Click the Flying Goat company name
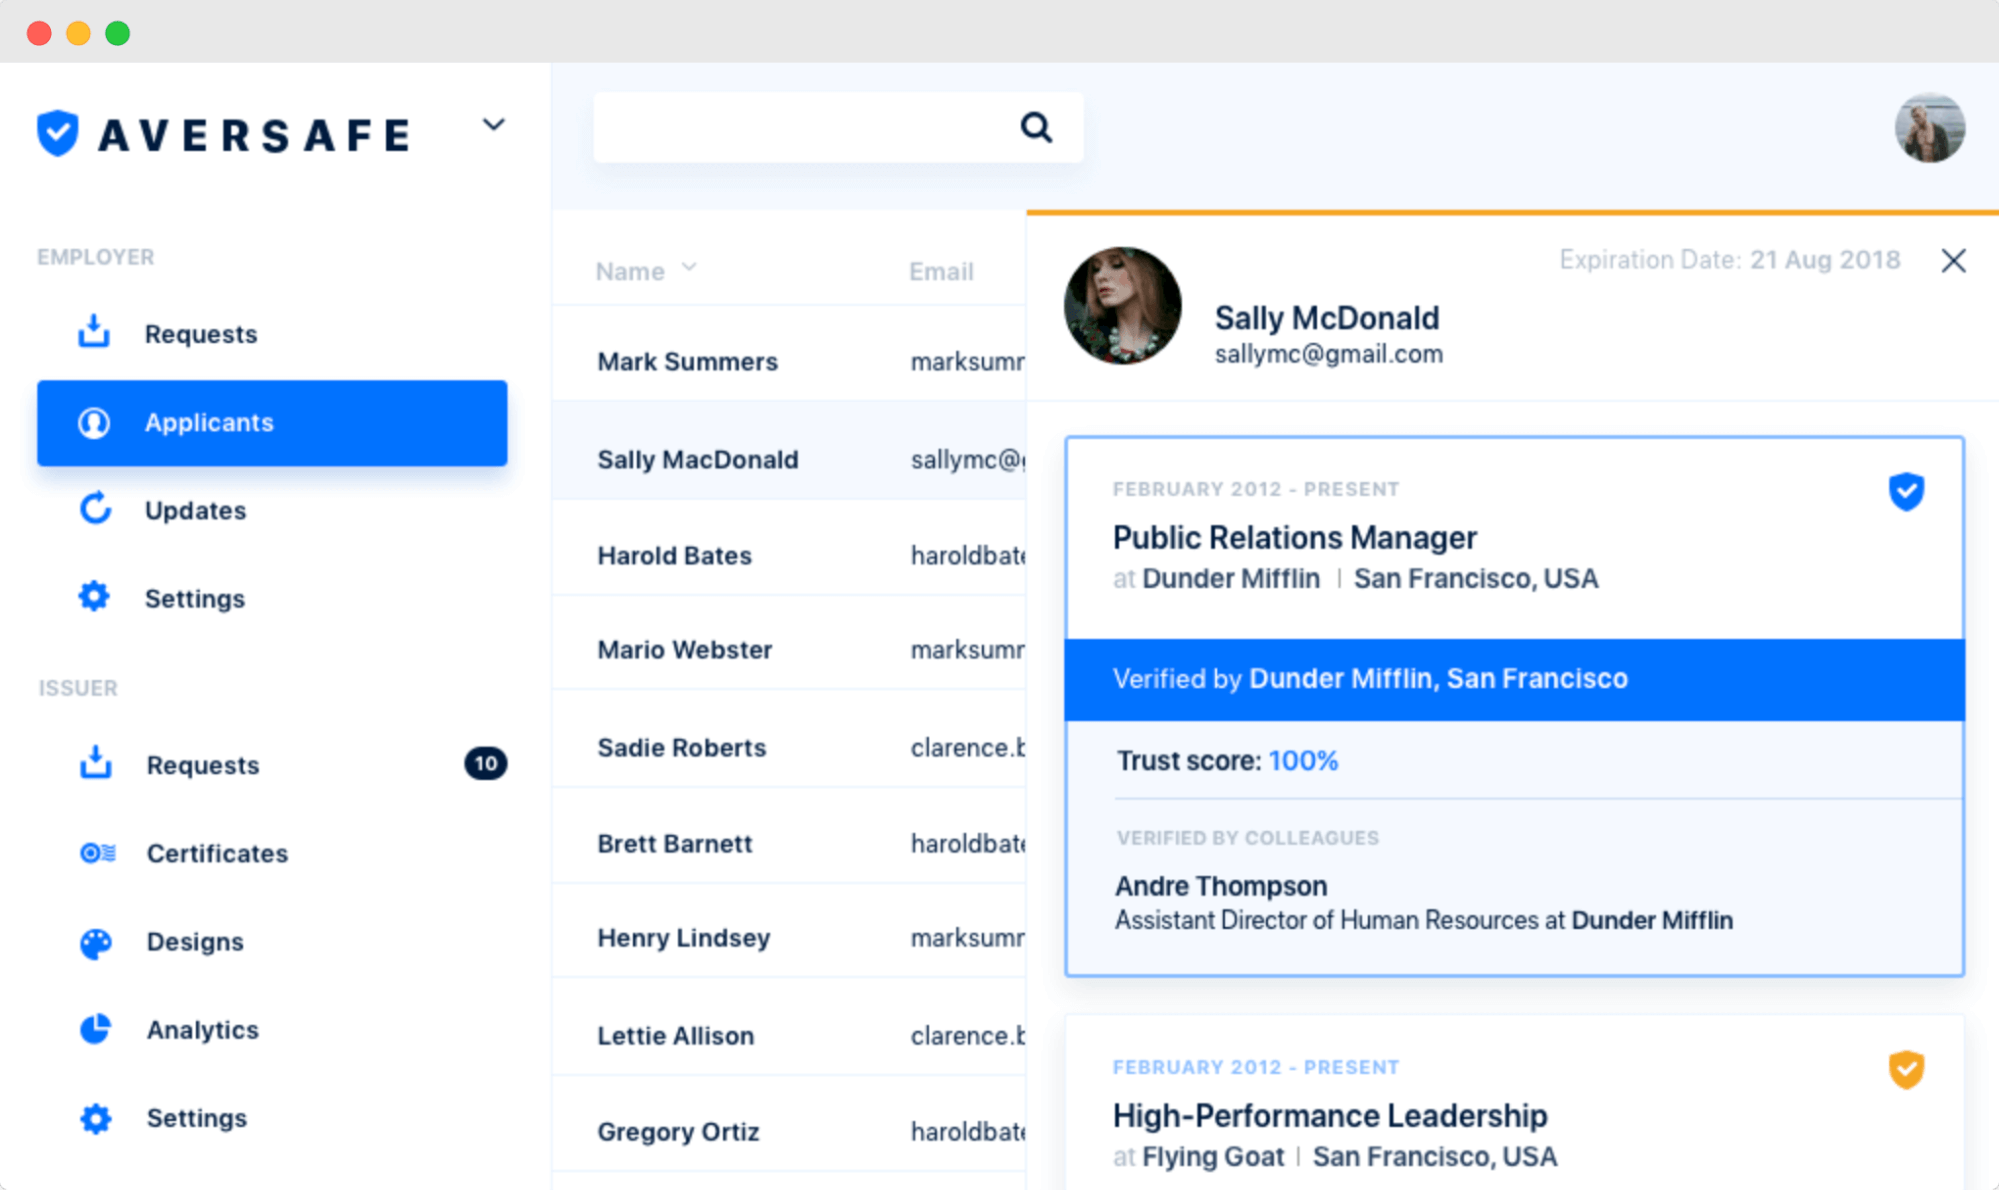 pyautogui.click(x=1213, y=1156)
